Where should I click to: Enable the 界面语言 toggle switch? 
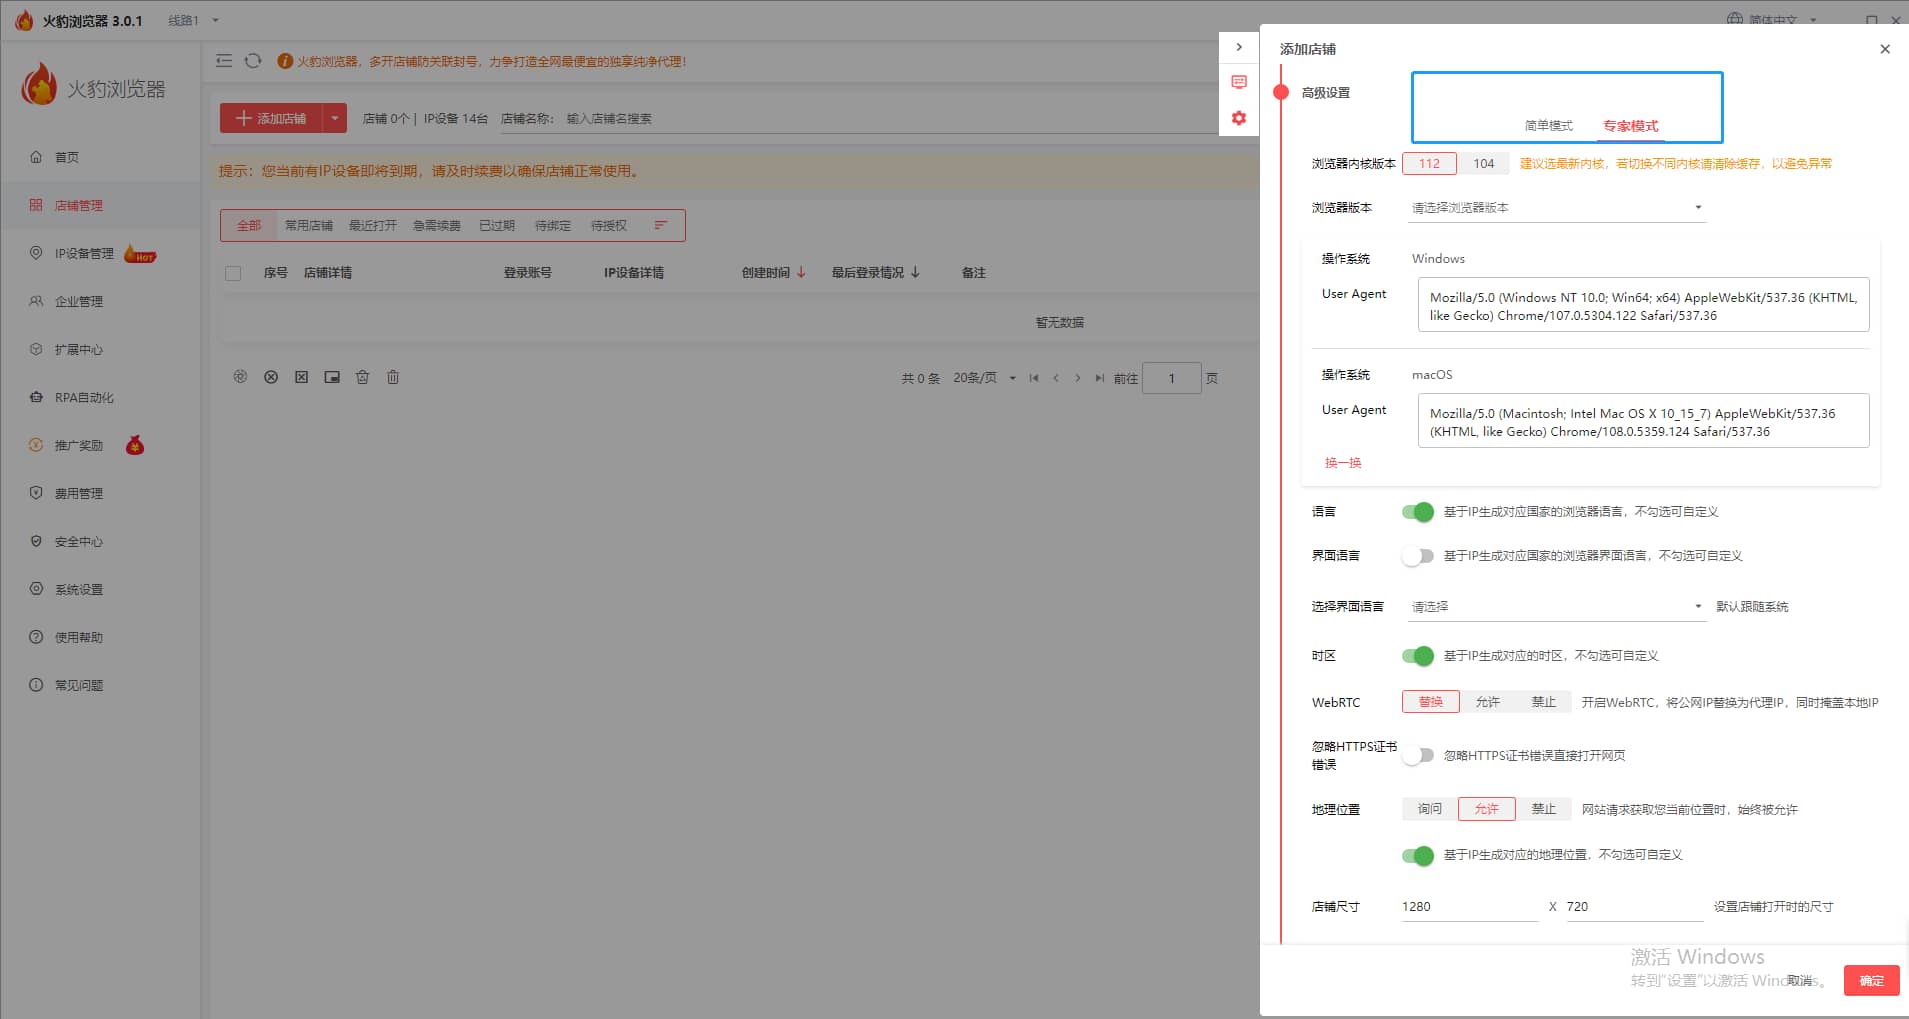coord(1417,556)
